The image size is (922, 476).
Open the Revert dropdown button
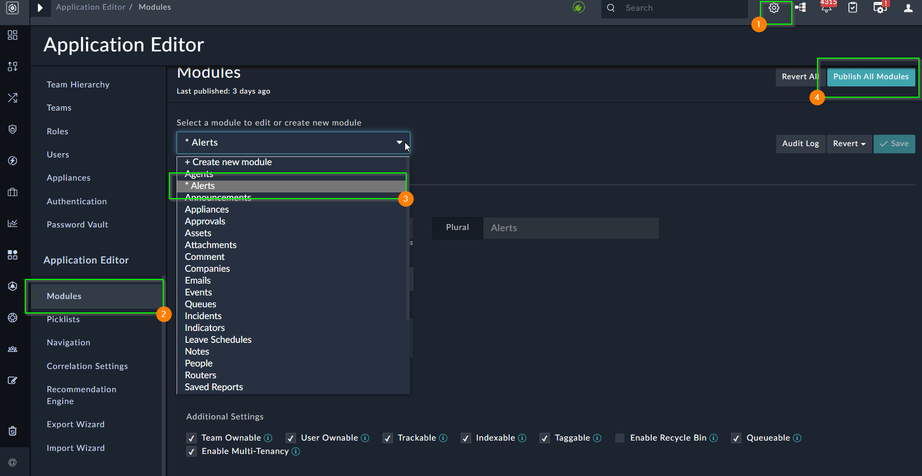[848, 143]
